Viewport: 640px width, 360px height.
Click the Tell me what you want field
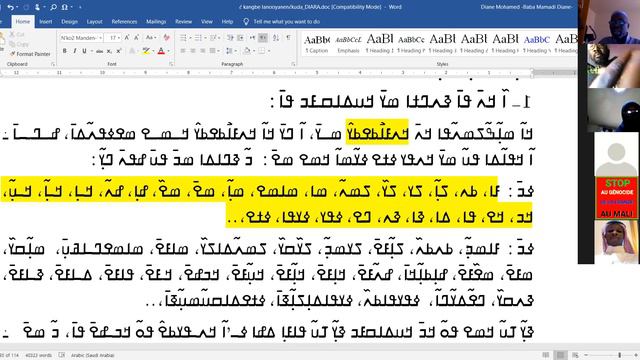click(x=287, y=22)
